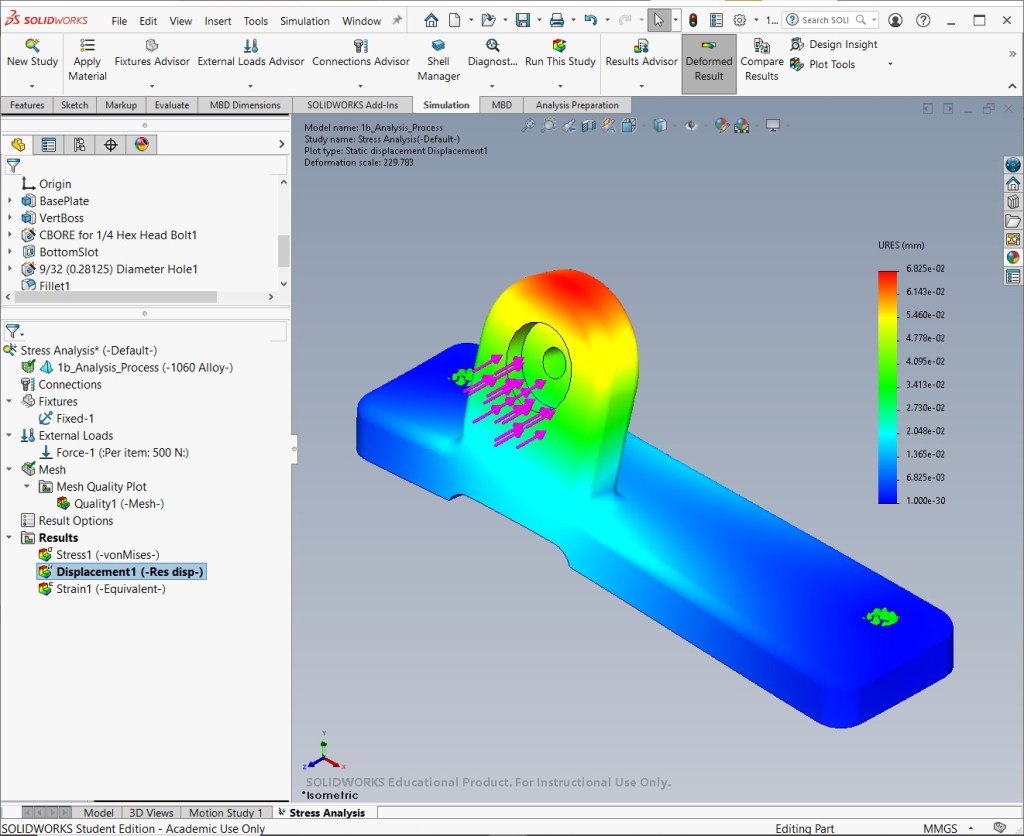Collapse the Fixtures folder
This screenshot has height=836, width=1024.
pyautogui.click(x=9, y=401)
